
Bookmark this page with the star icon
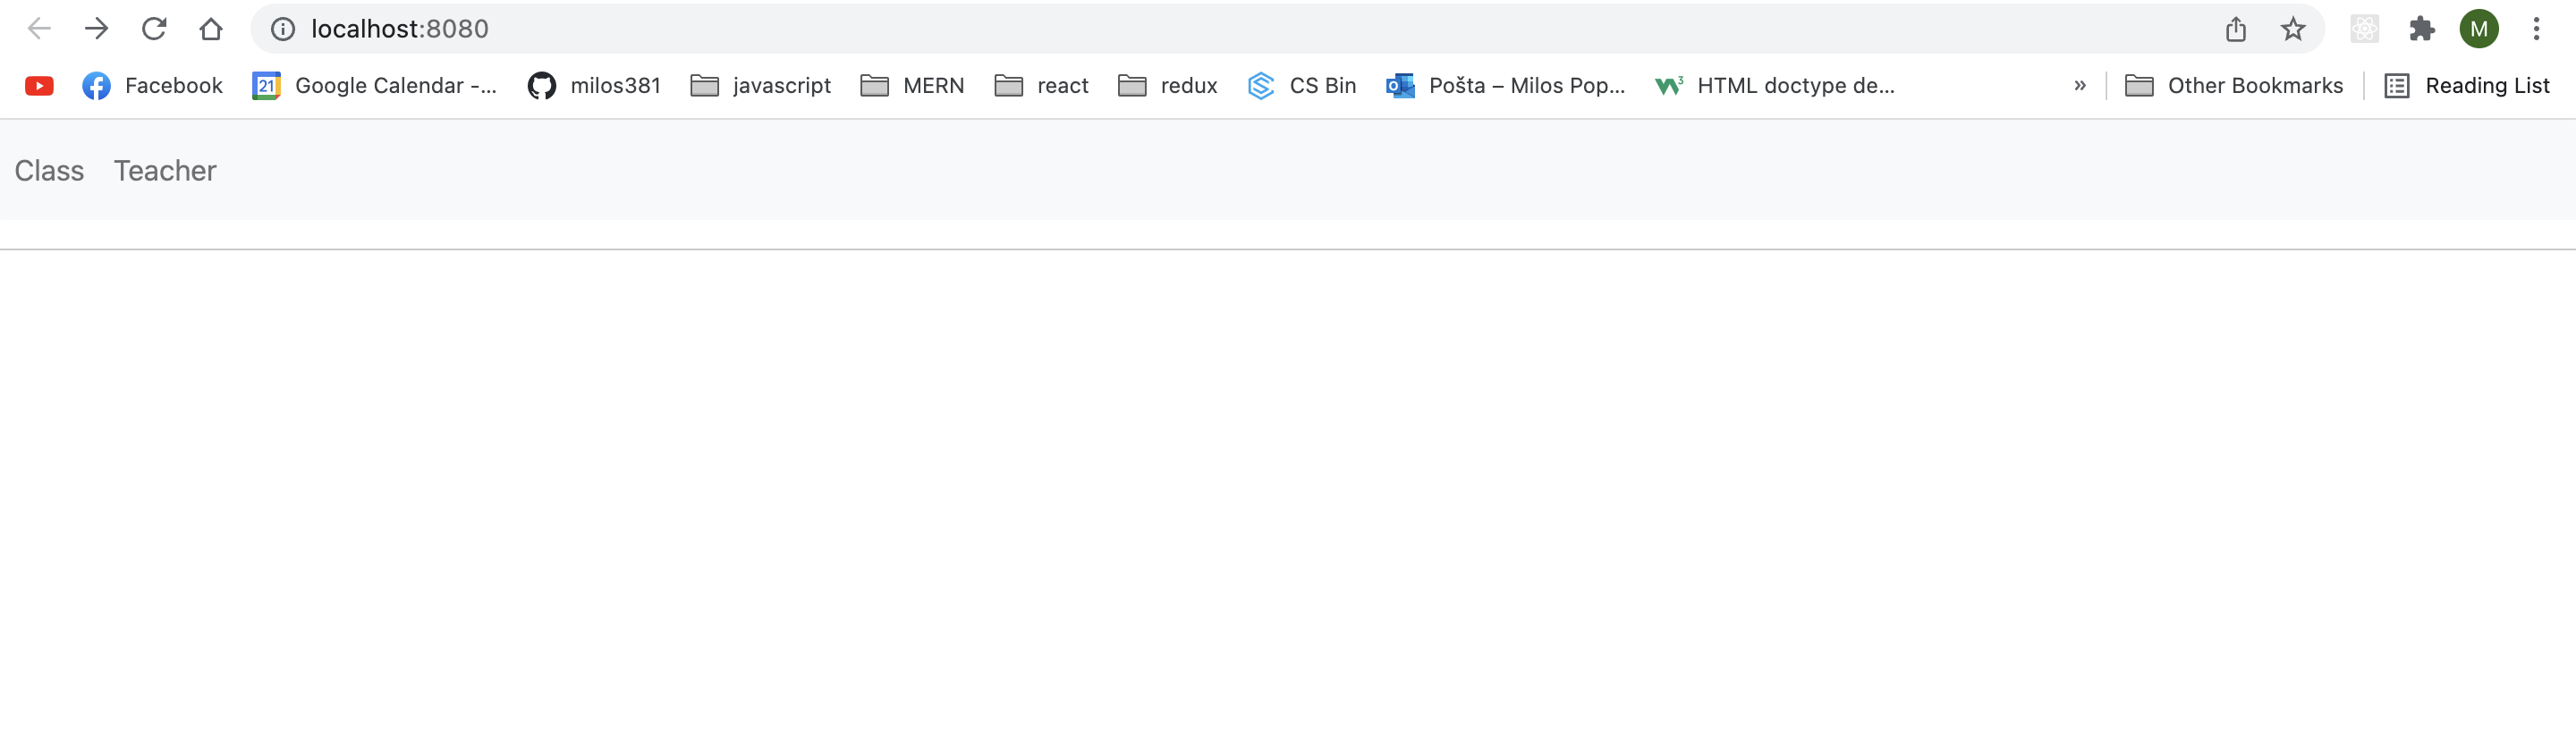[x=2293, y=29]
